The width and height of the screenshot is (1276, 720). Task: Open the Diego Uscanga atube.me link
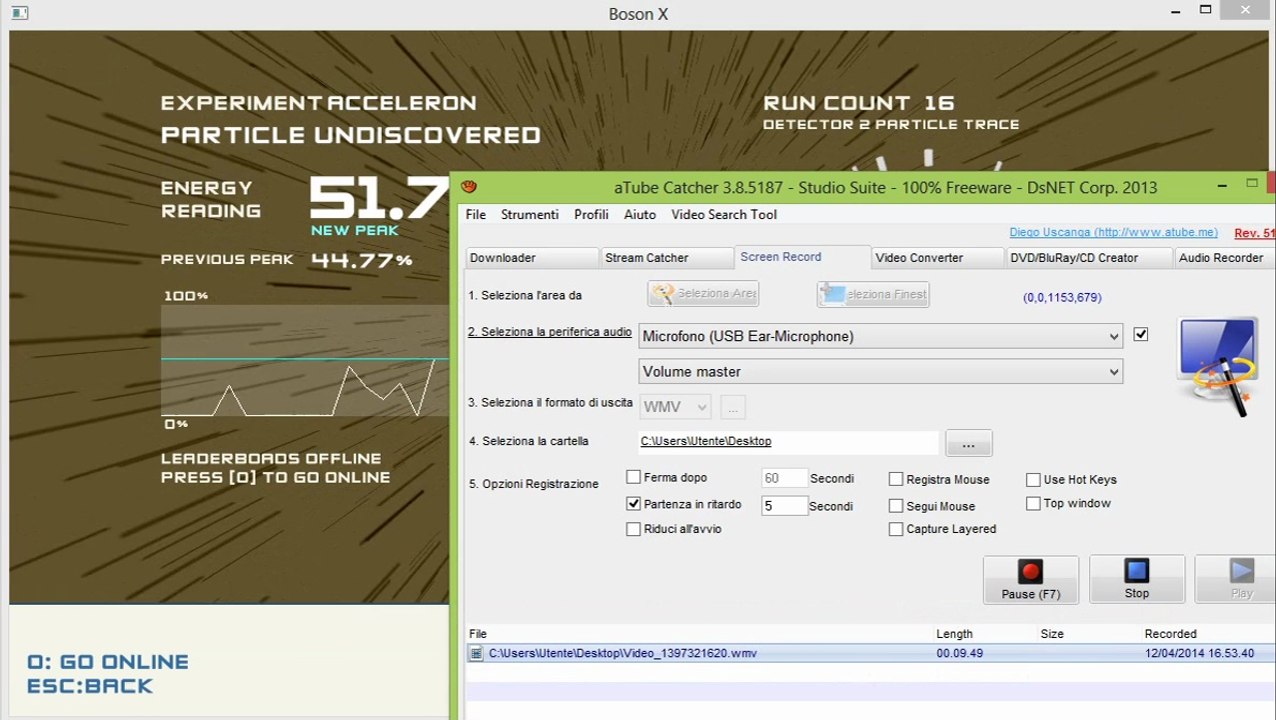[1113, 232]
